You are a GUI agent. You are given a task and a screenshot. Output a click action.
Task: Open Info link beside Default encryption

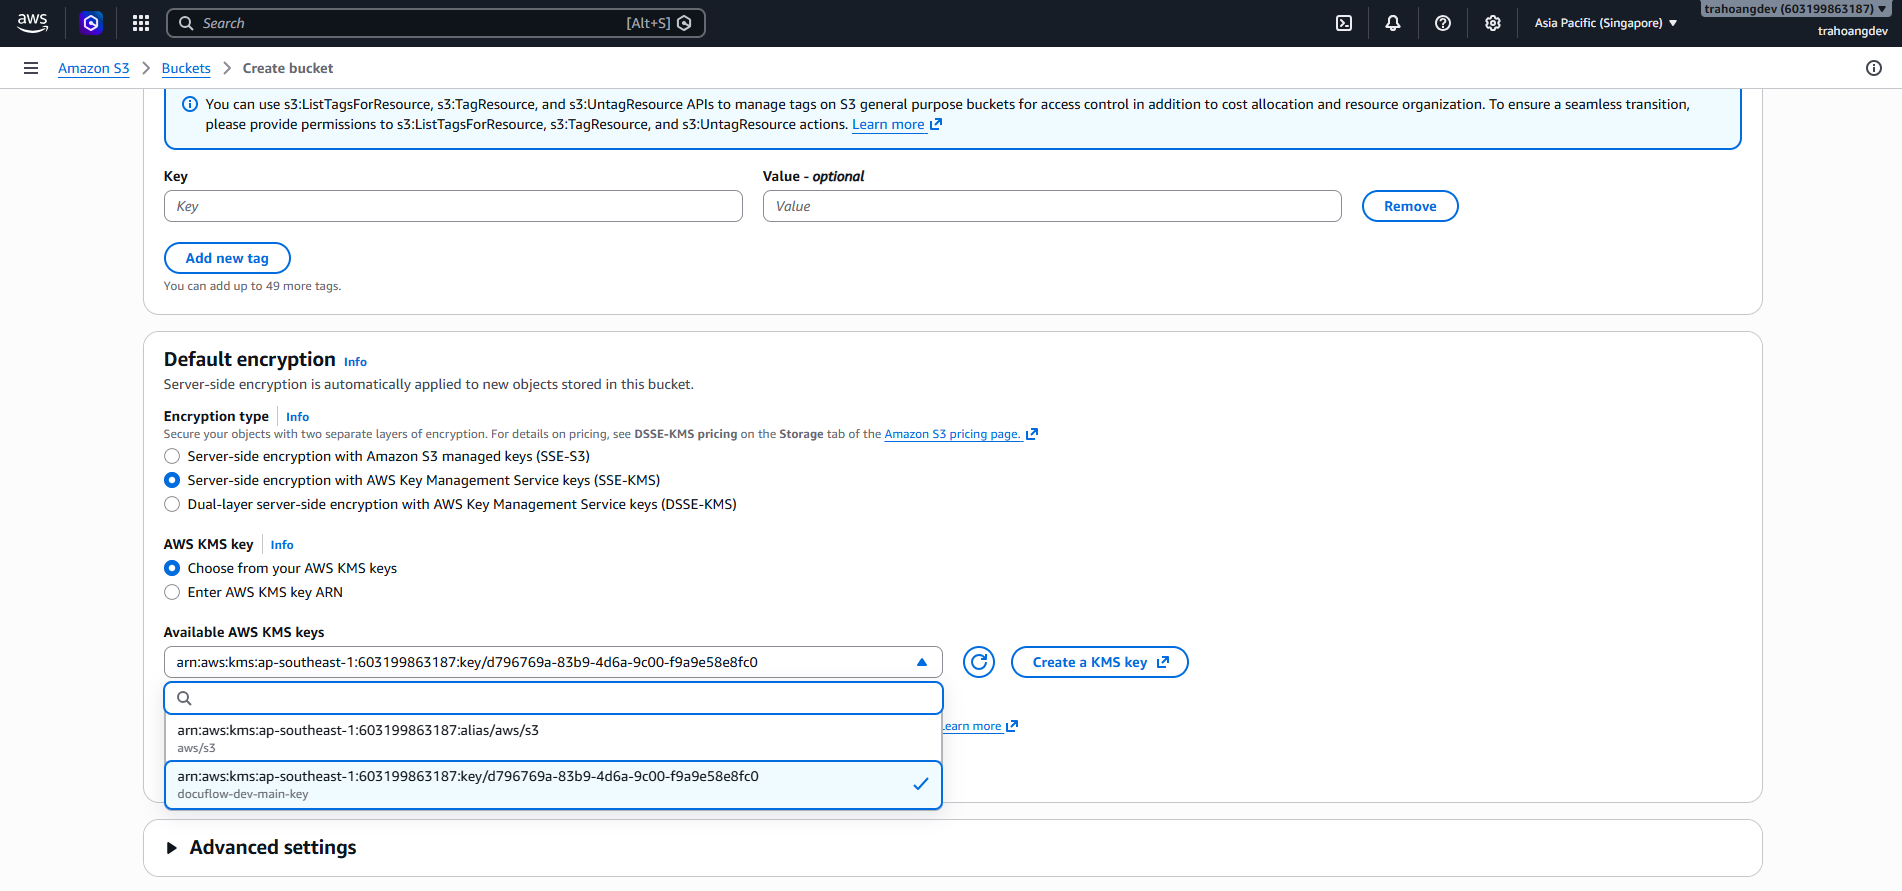pos(355,362)
